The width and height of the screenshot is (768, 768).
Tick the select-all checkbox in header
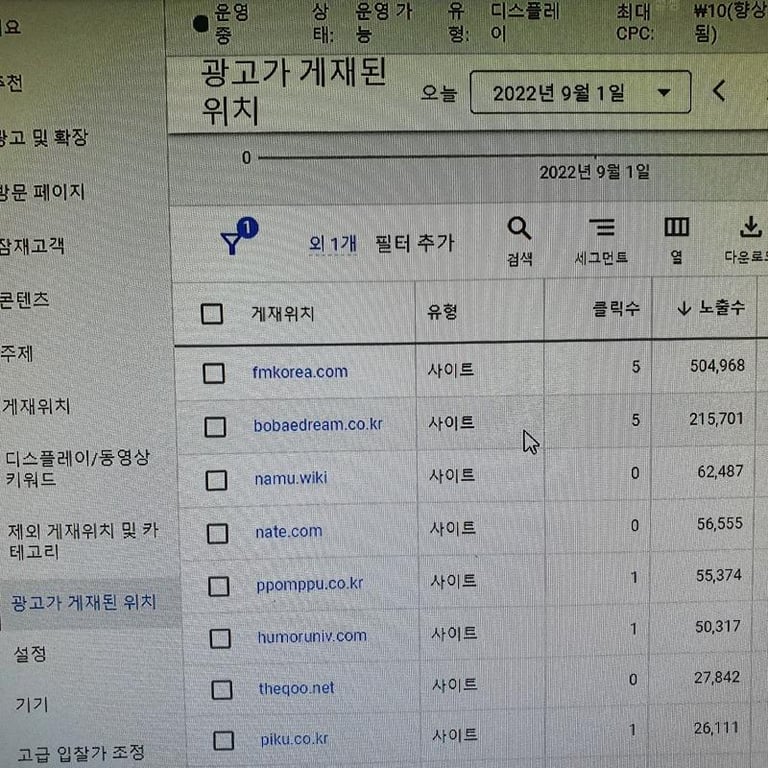pyautogui.click(x=212, y=314)
